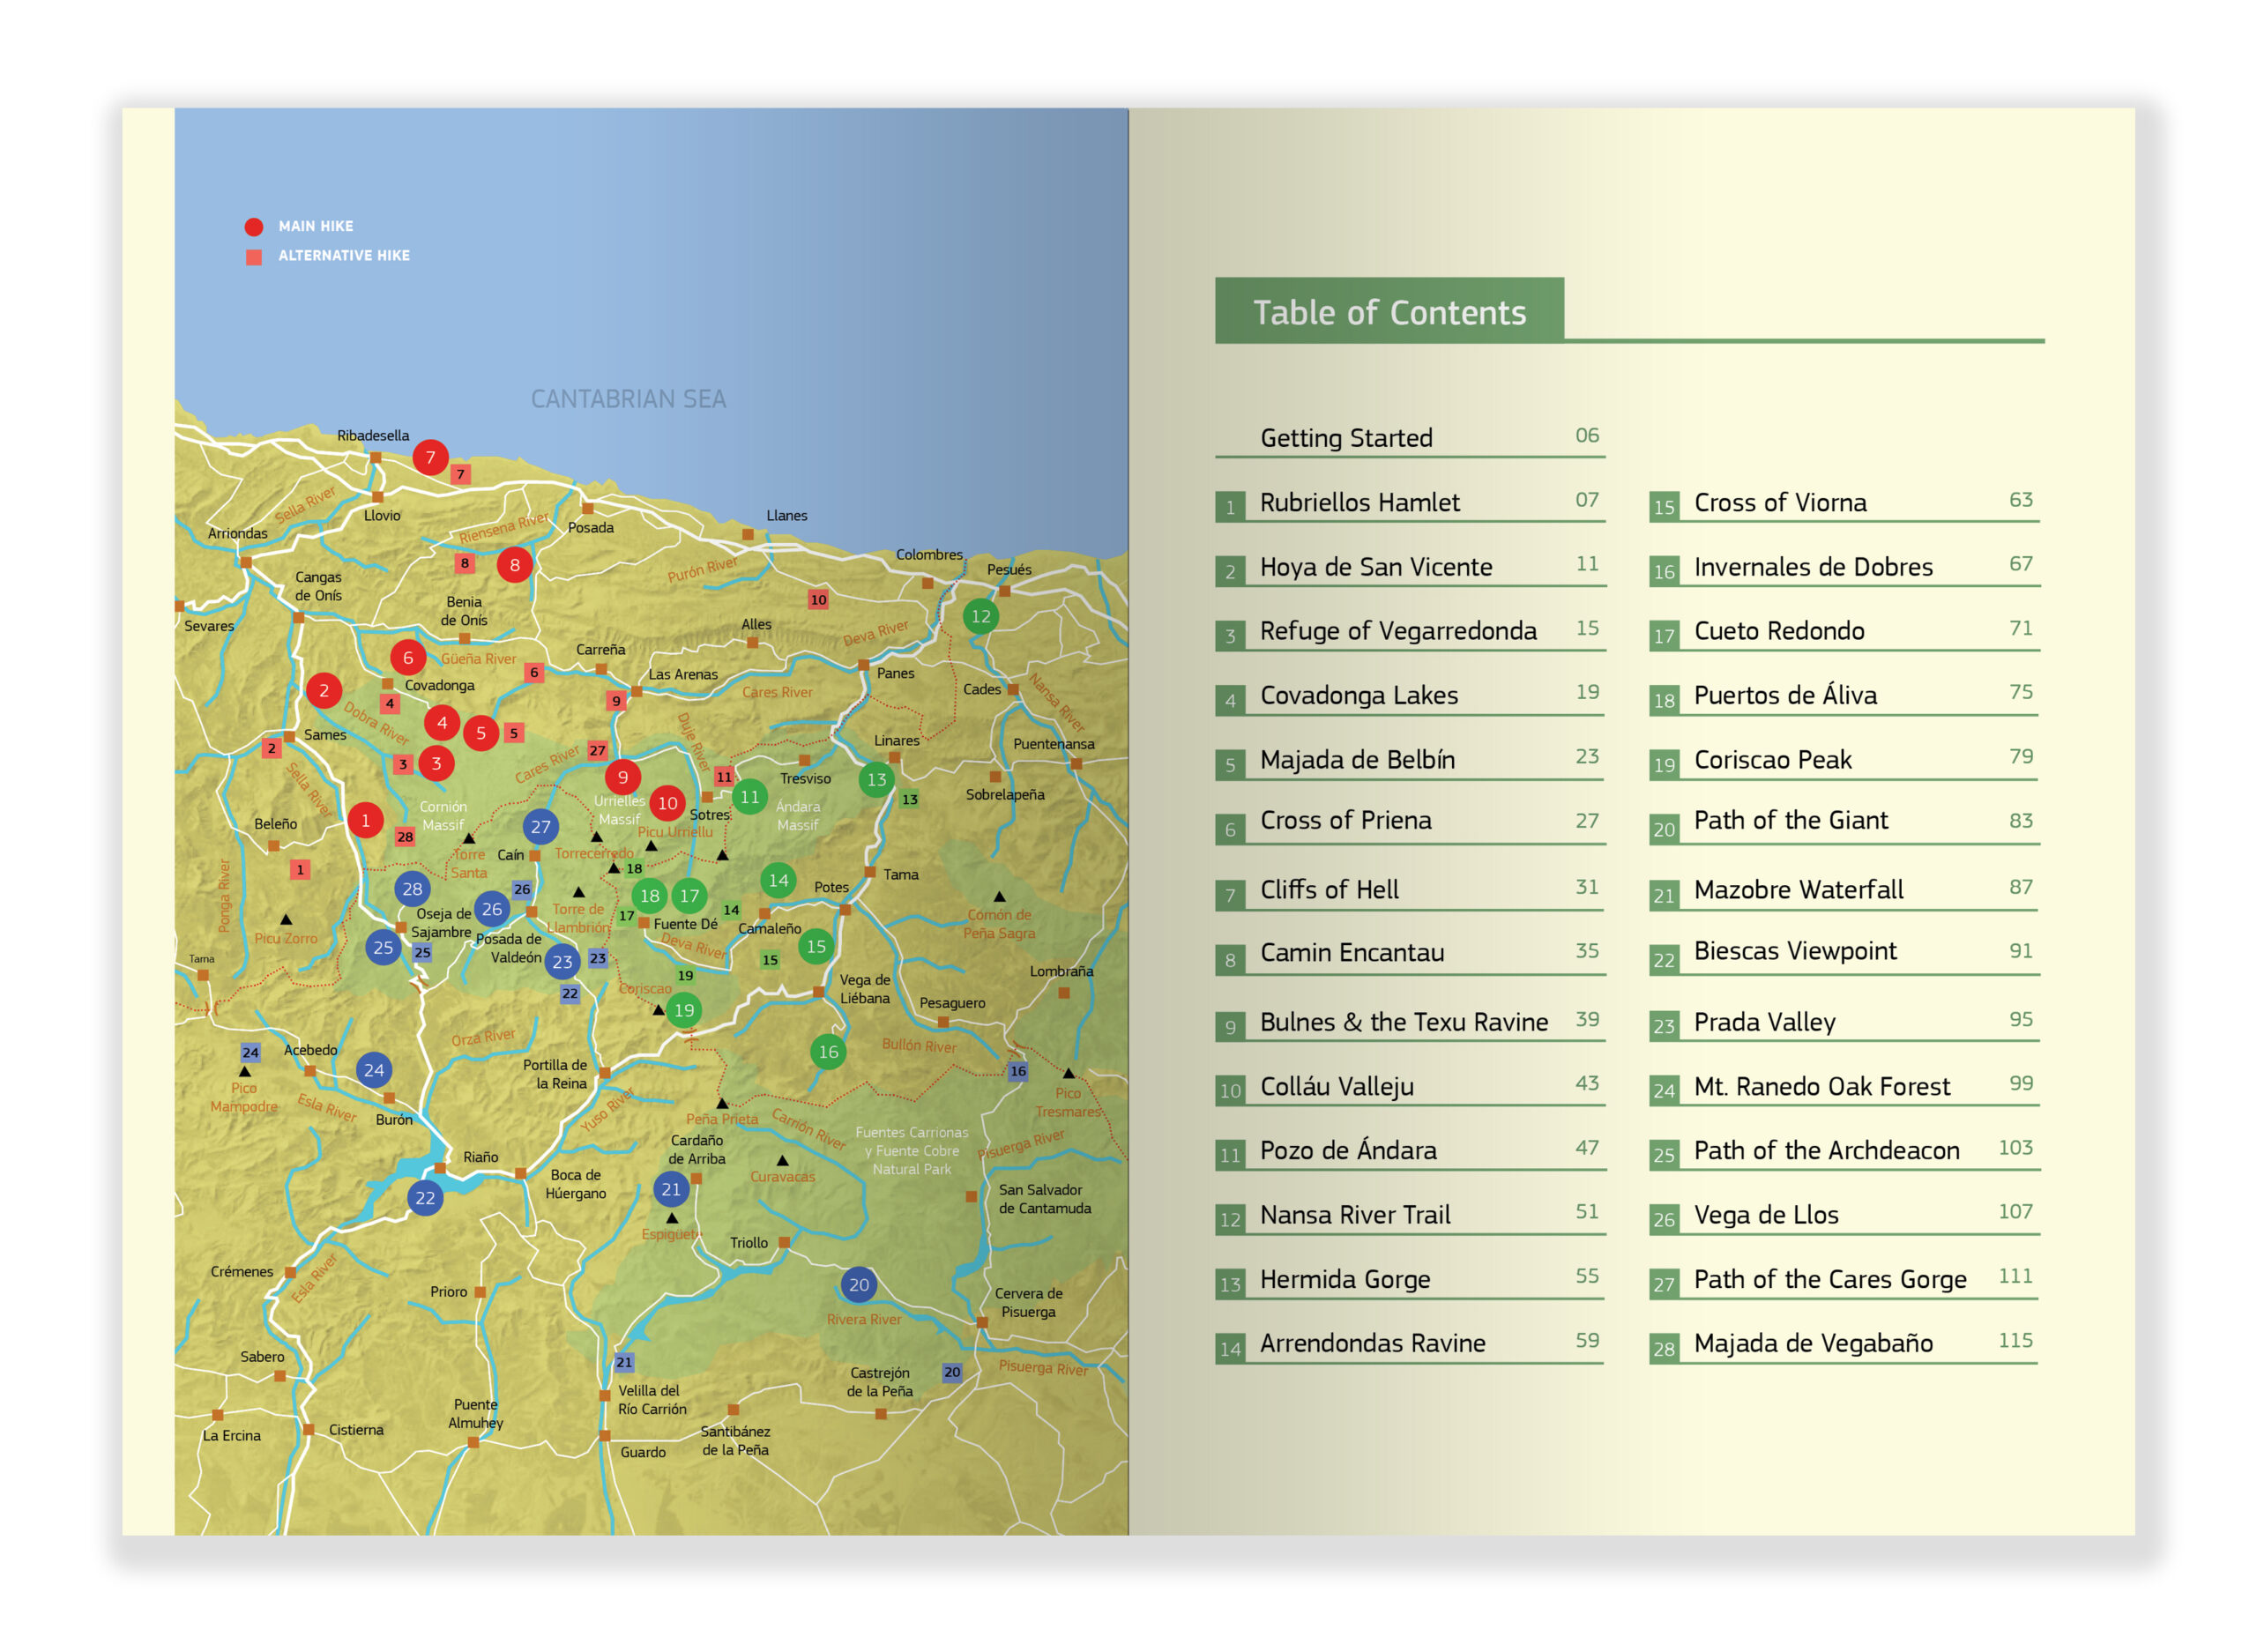Go to Covadonga Lakes entry
The width and height of the screenshot is (2257, 1652).
[1411, 696]
